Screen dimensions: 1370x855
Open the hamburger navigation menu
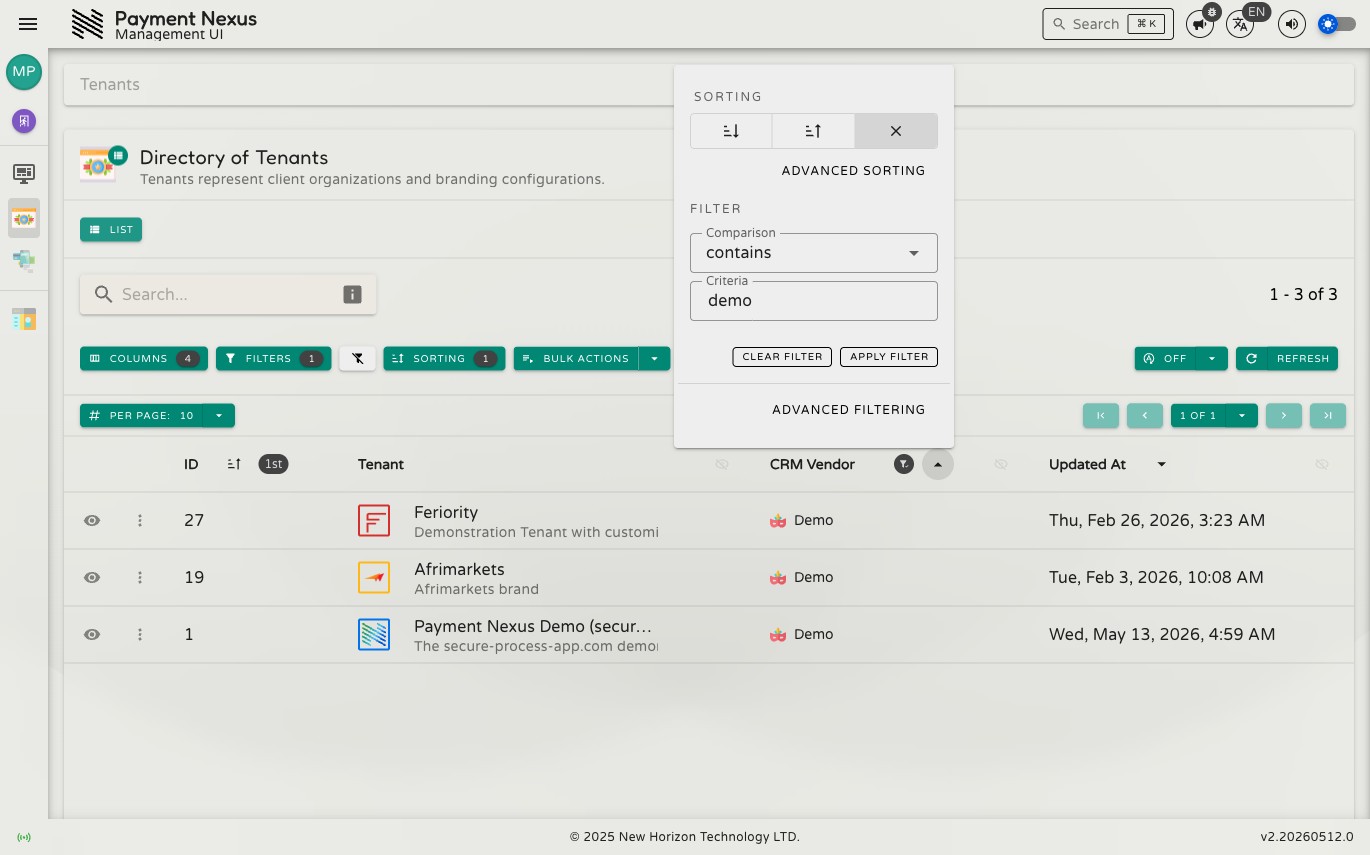click(x=28, y=24)
